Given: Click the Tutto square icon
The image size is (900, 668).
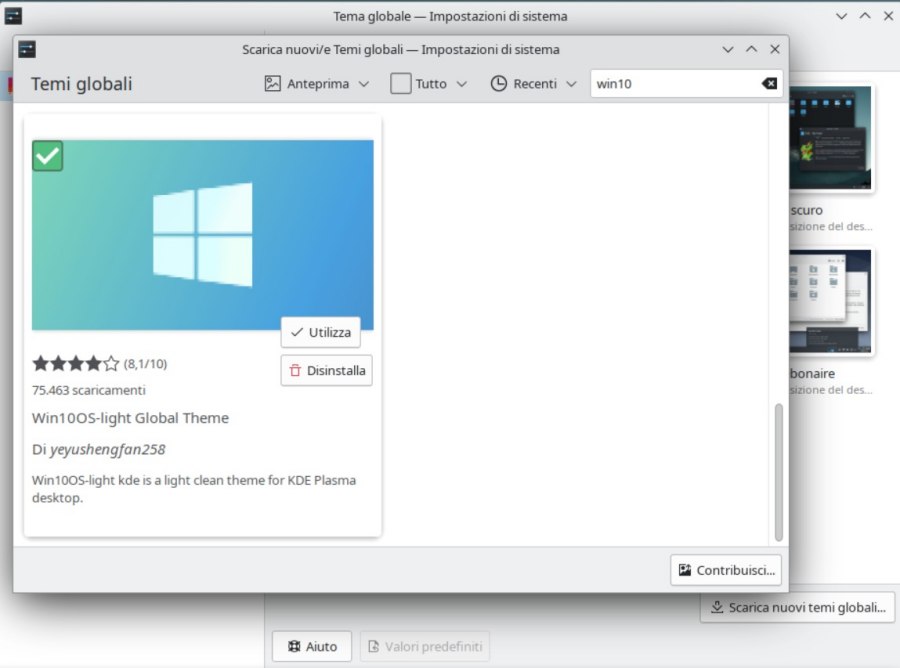Looking at the screenshot, I should (401, 84).
